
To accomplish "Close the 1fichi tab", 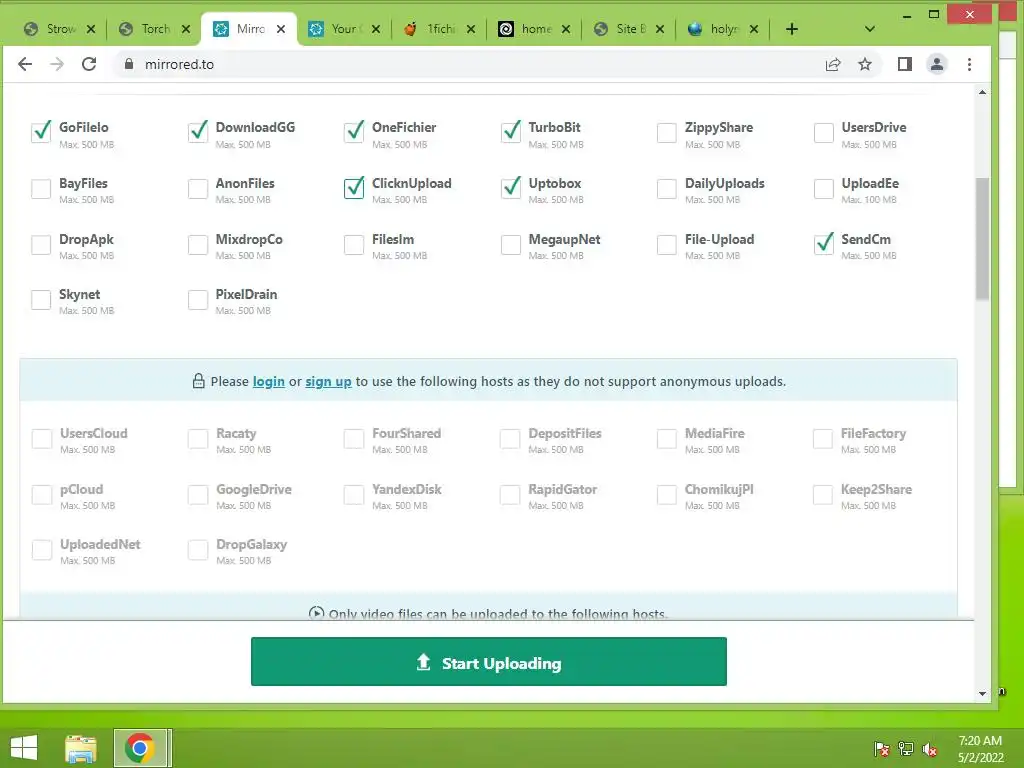I will (471, 29).
